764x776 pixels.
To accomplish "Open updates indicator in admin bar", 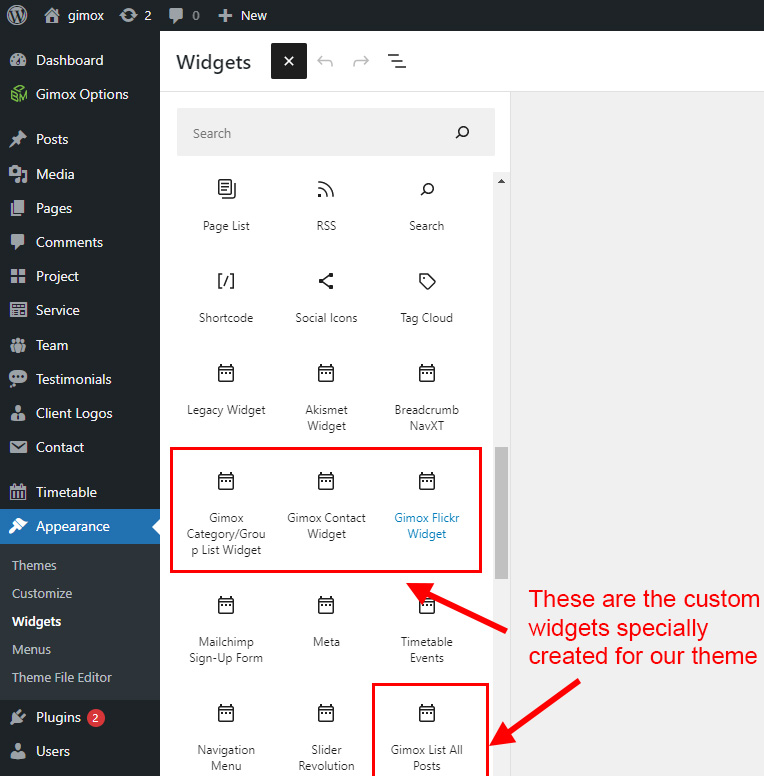I will click(x=135, y=16).
